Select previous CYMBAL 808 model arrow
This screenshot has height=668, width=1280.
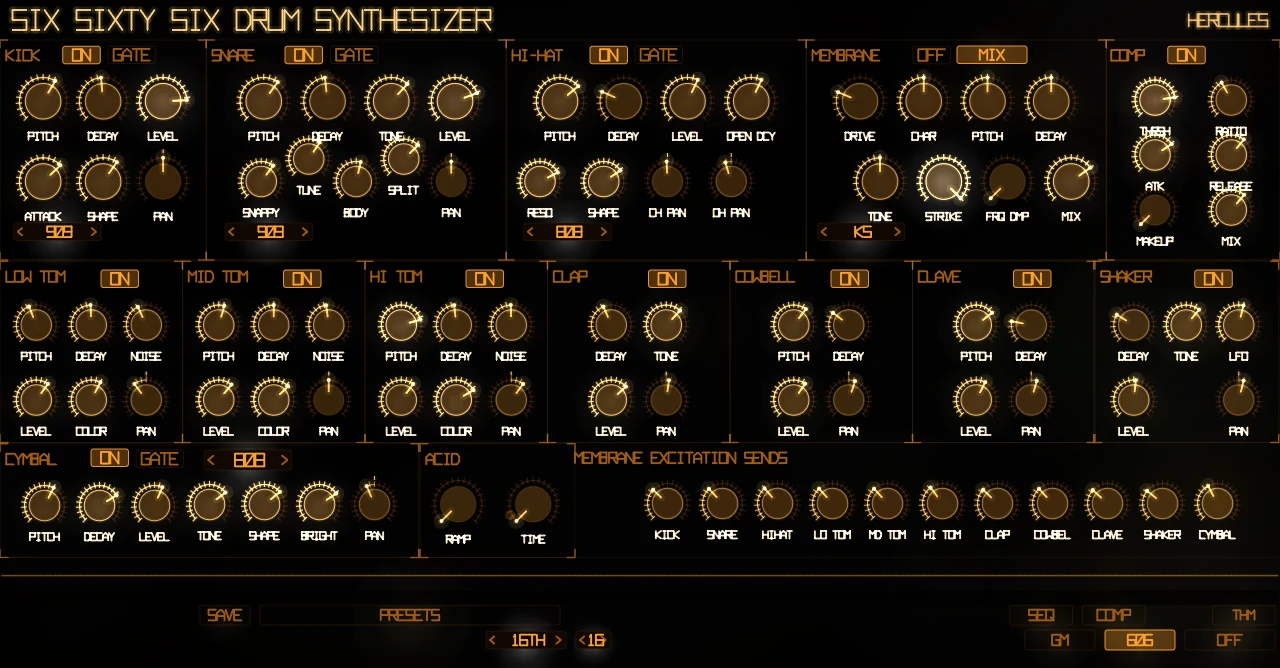[x=212, y=460]
